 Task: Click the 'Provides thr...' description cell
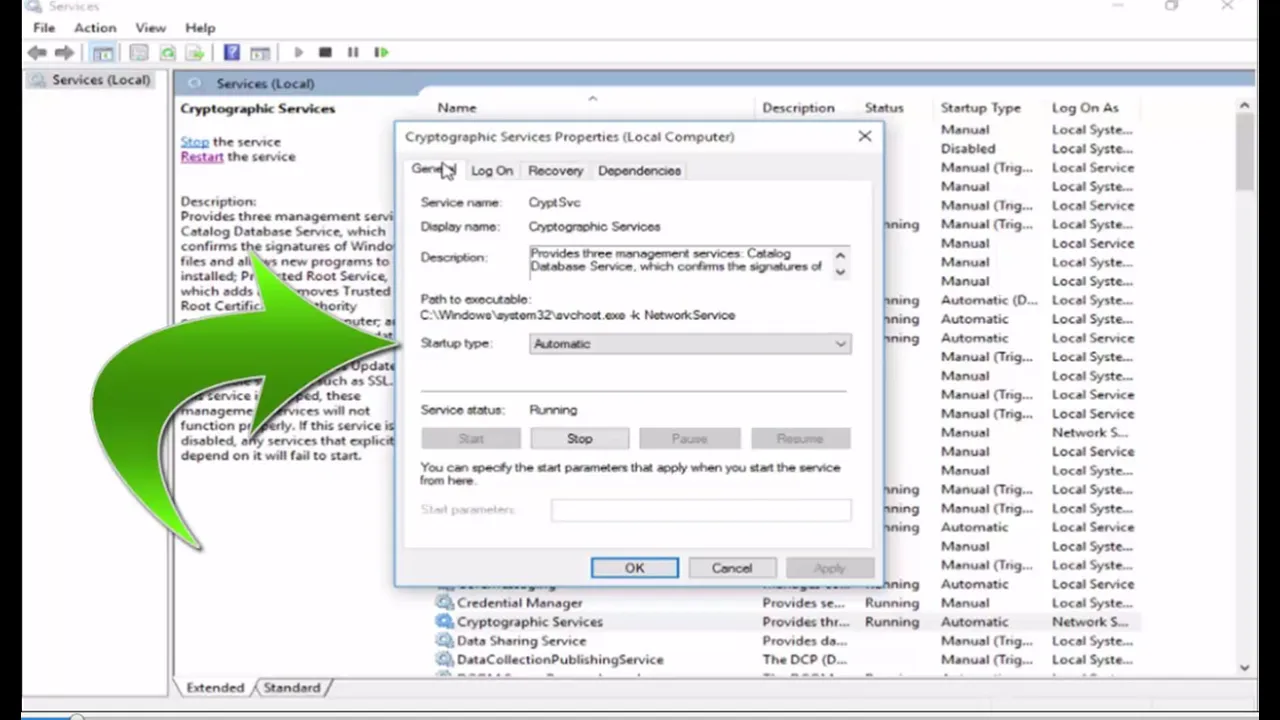click(804, 622)
